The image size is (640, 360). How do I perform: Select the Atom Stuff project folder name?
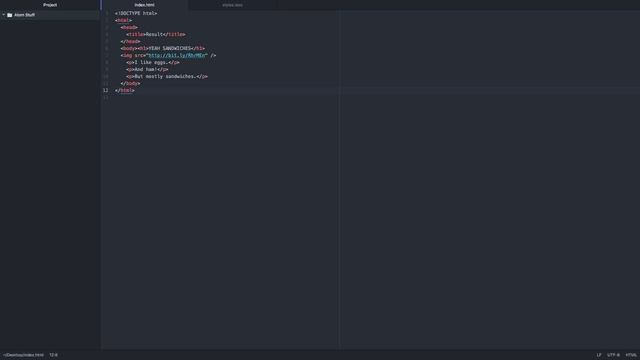24,15
